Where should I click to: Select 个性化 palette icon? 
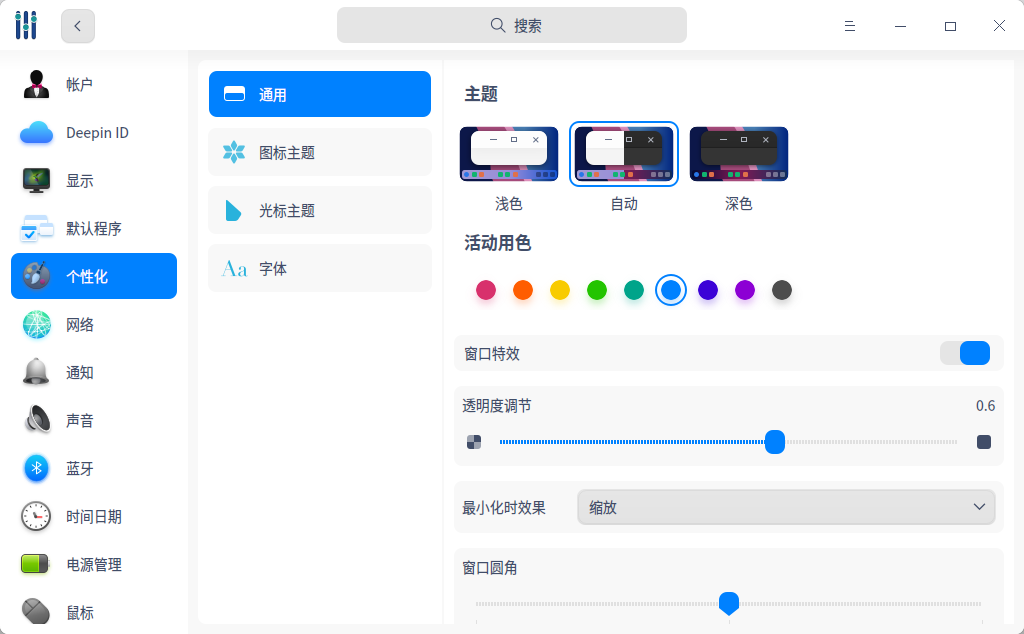36,276
